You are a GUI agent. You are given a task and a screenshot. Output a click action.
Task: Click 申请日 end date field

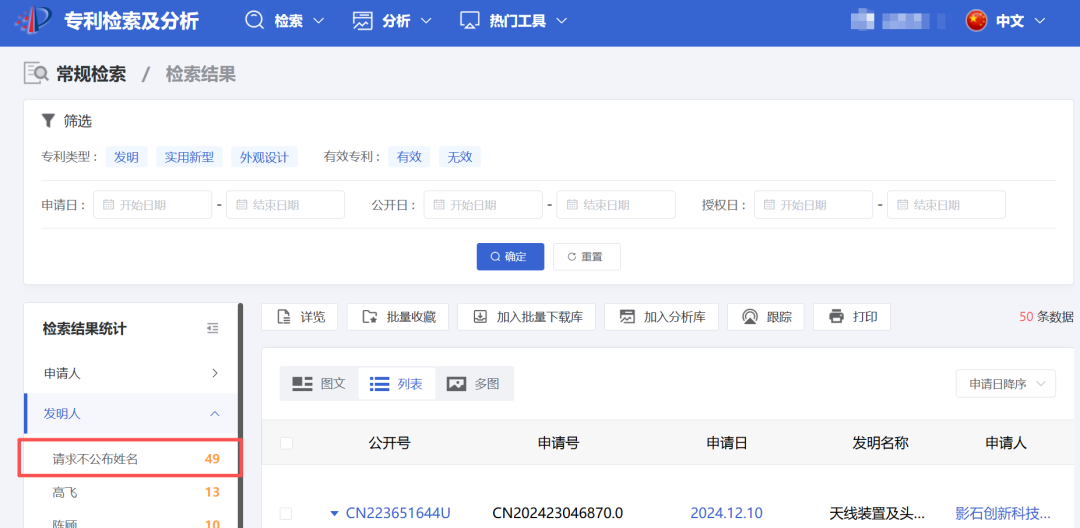[285, 204]
